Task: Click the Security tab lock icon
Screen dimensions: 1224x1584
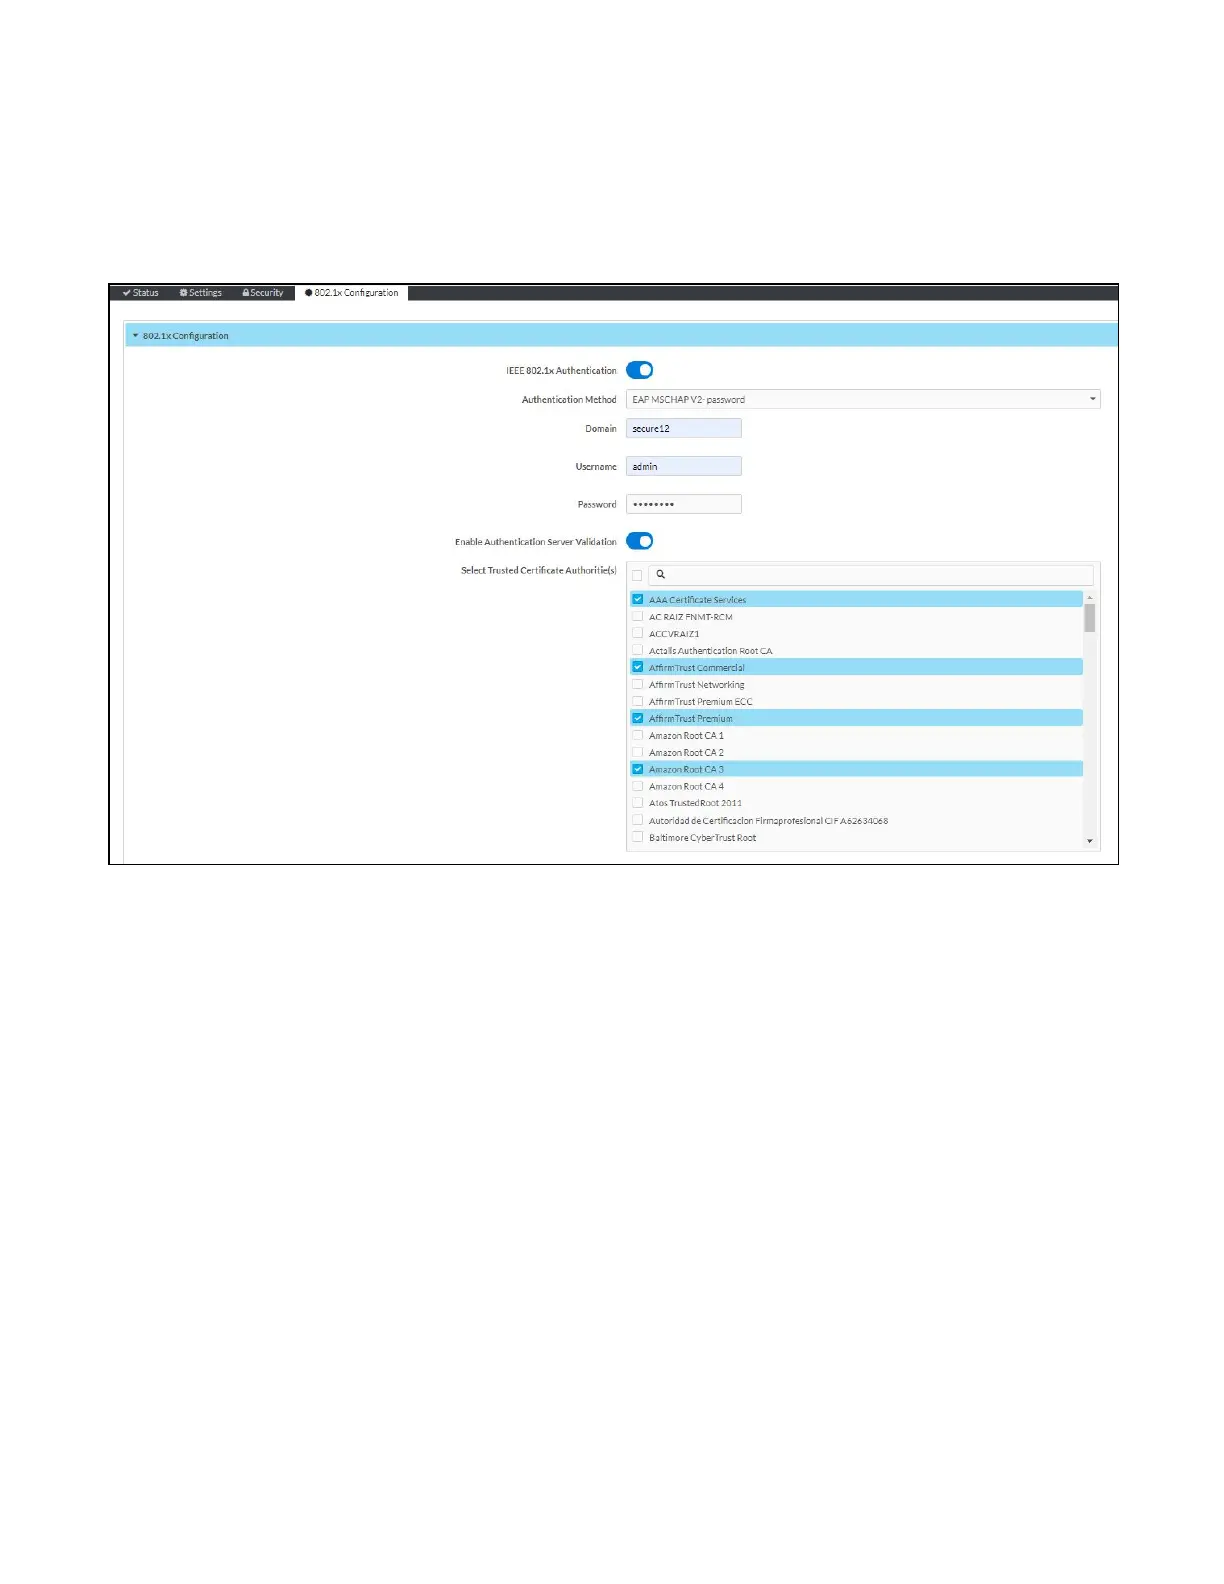Action: click(246, 293)
